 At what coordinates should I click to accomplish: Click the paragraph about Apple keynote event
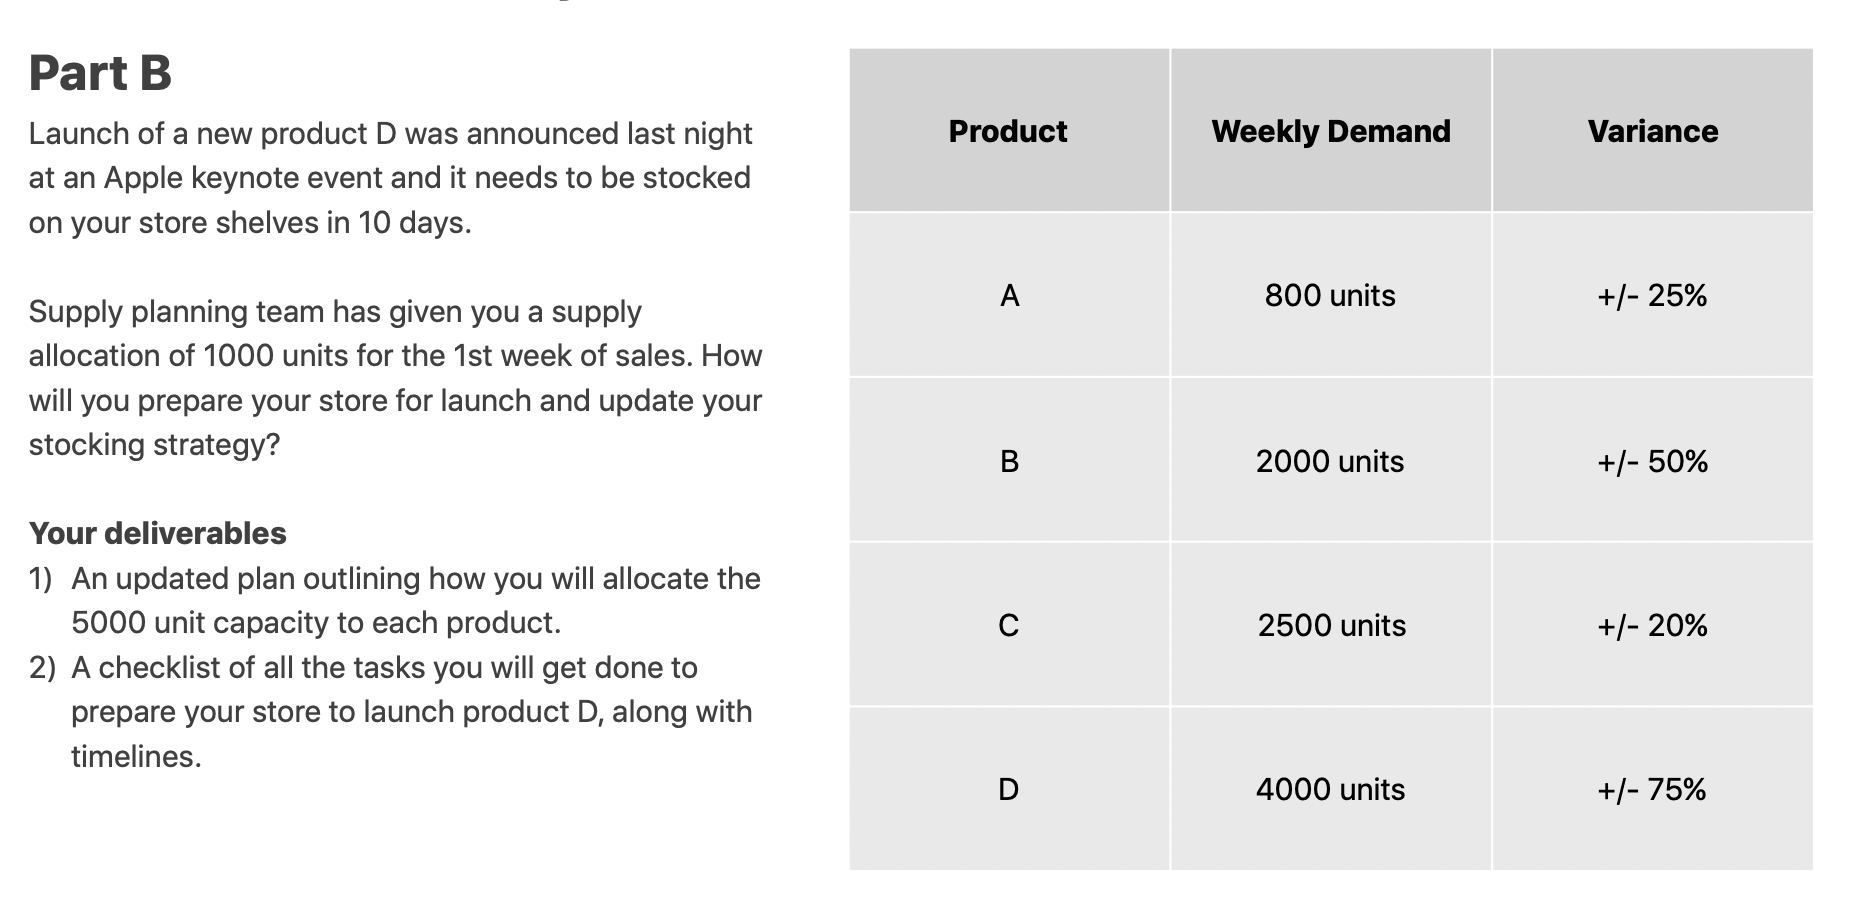(391, 177)
